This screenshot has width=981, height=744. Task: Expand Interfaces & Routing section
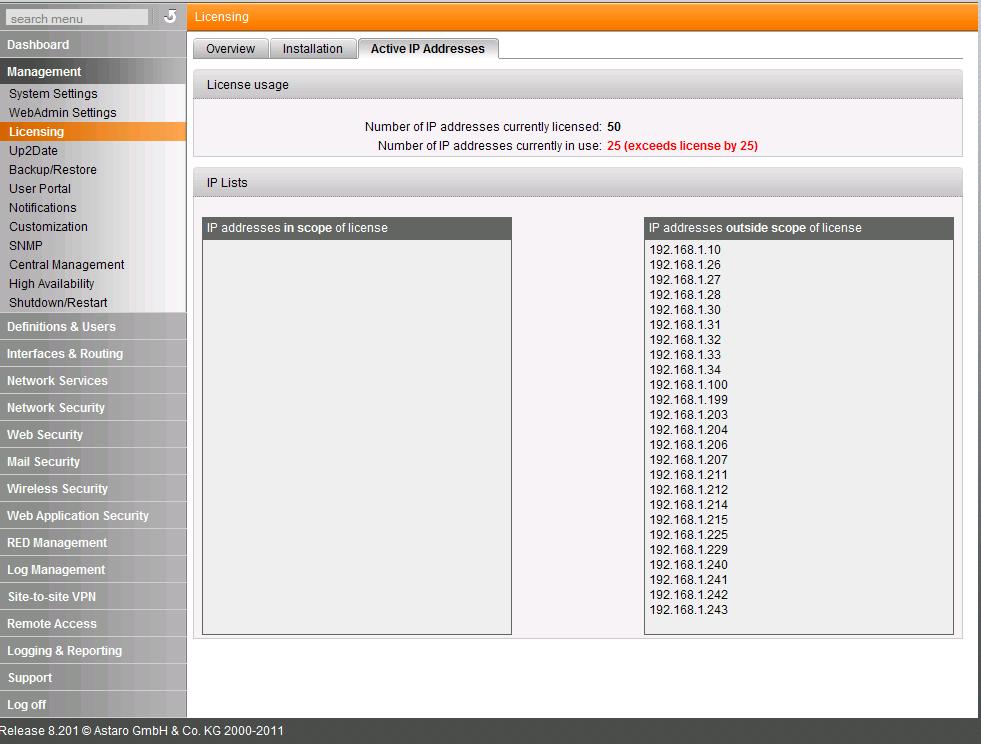click(x=65, y=354)
